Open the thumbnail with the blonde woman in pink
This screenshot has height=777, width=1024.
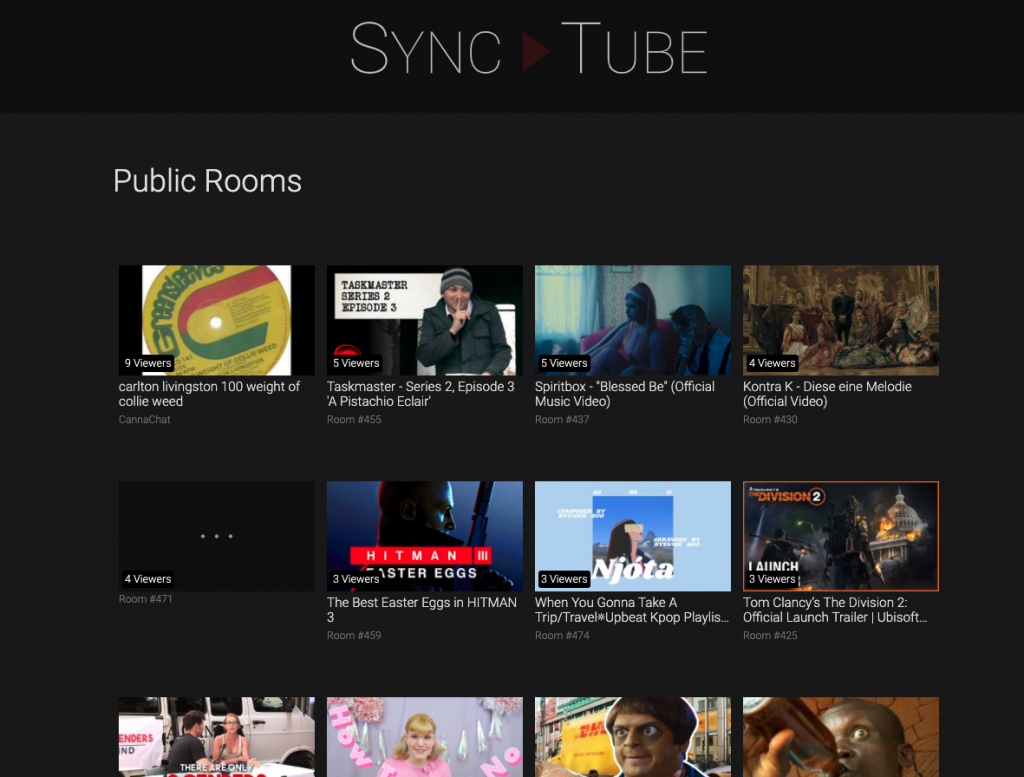pyautogui.click(x=424, y=737)
